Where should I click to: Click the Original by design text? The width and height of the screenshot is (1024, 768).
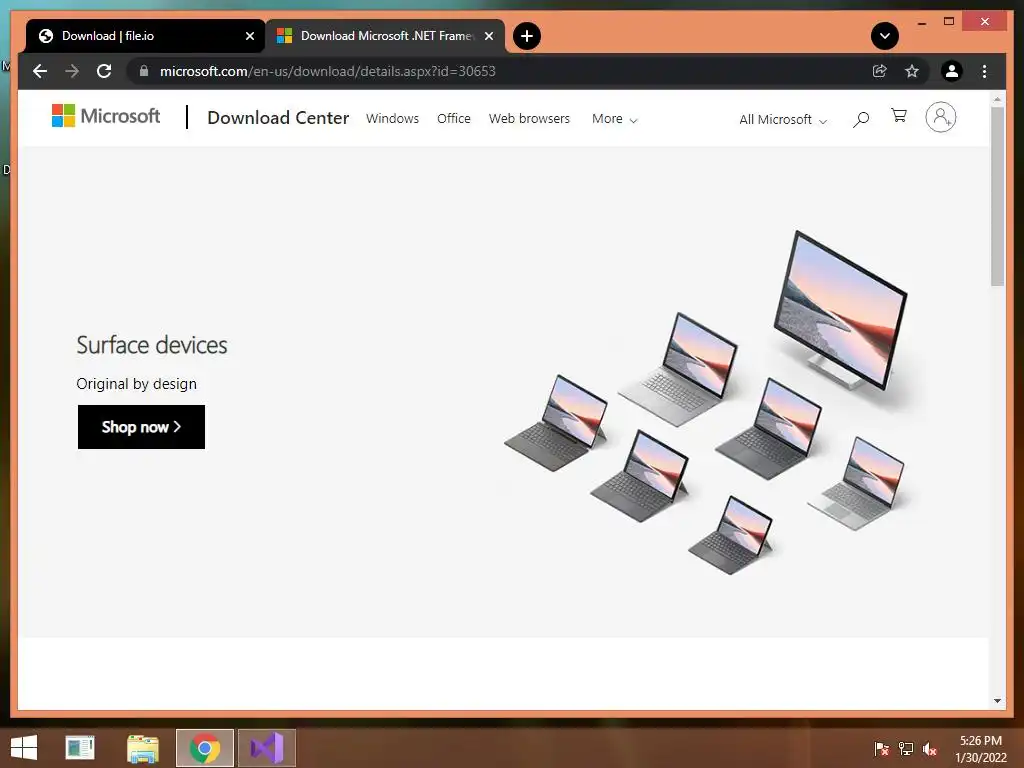pos(136,384)
